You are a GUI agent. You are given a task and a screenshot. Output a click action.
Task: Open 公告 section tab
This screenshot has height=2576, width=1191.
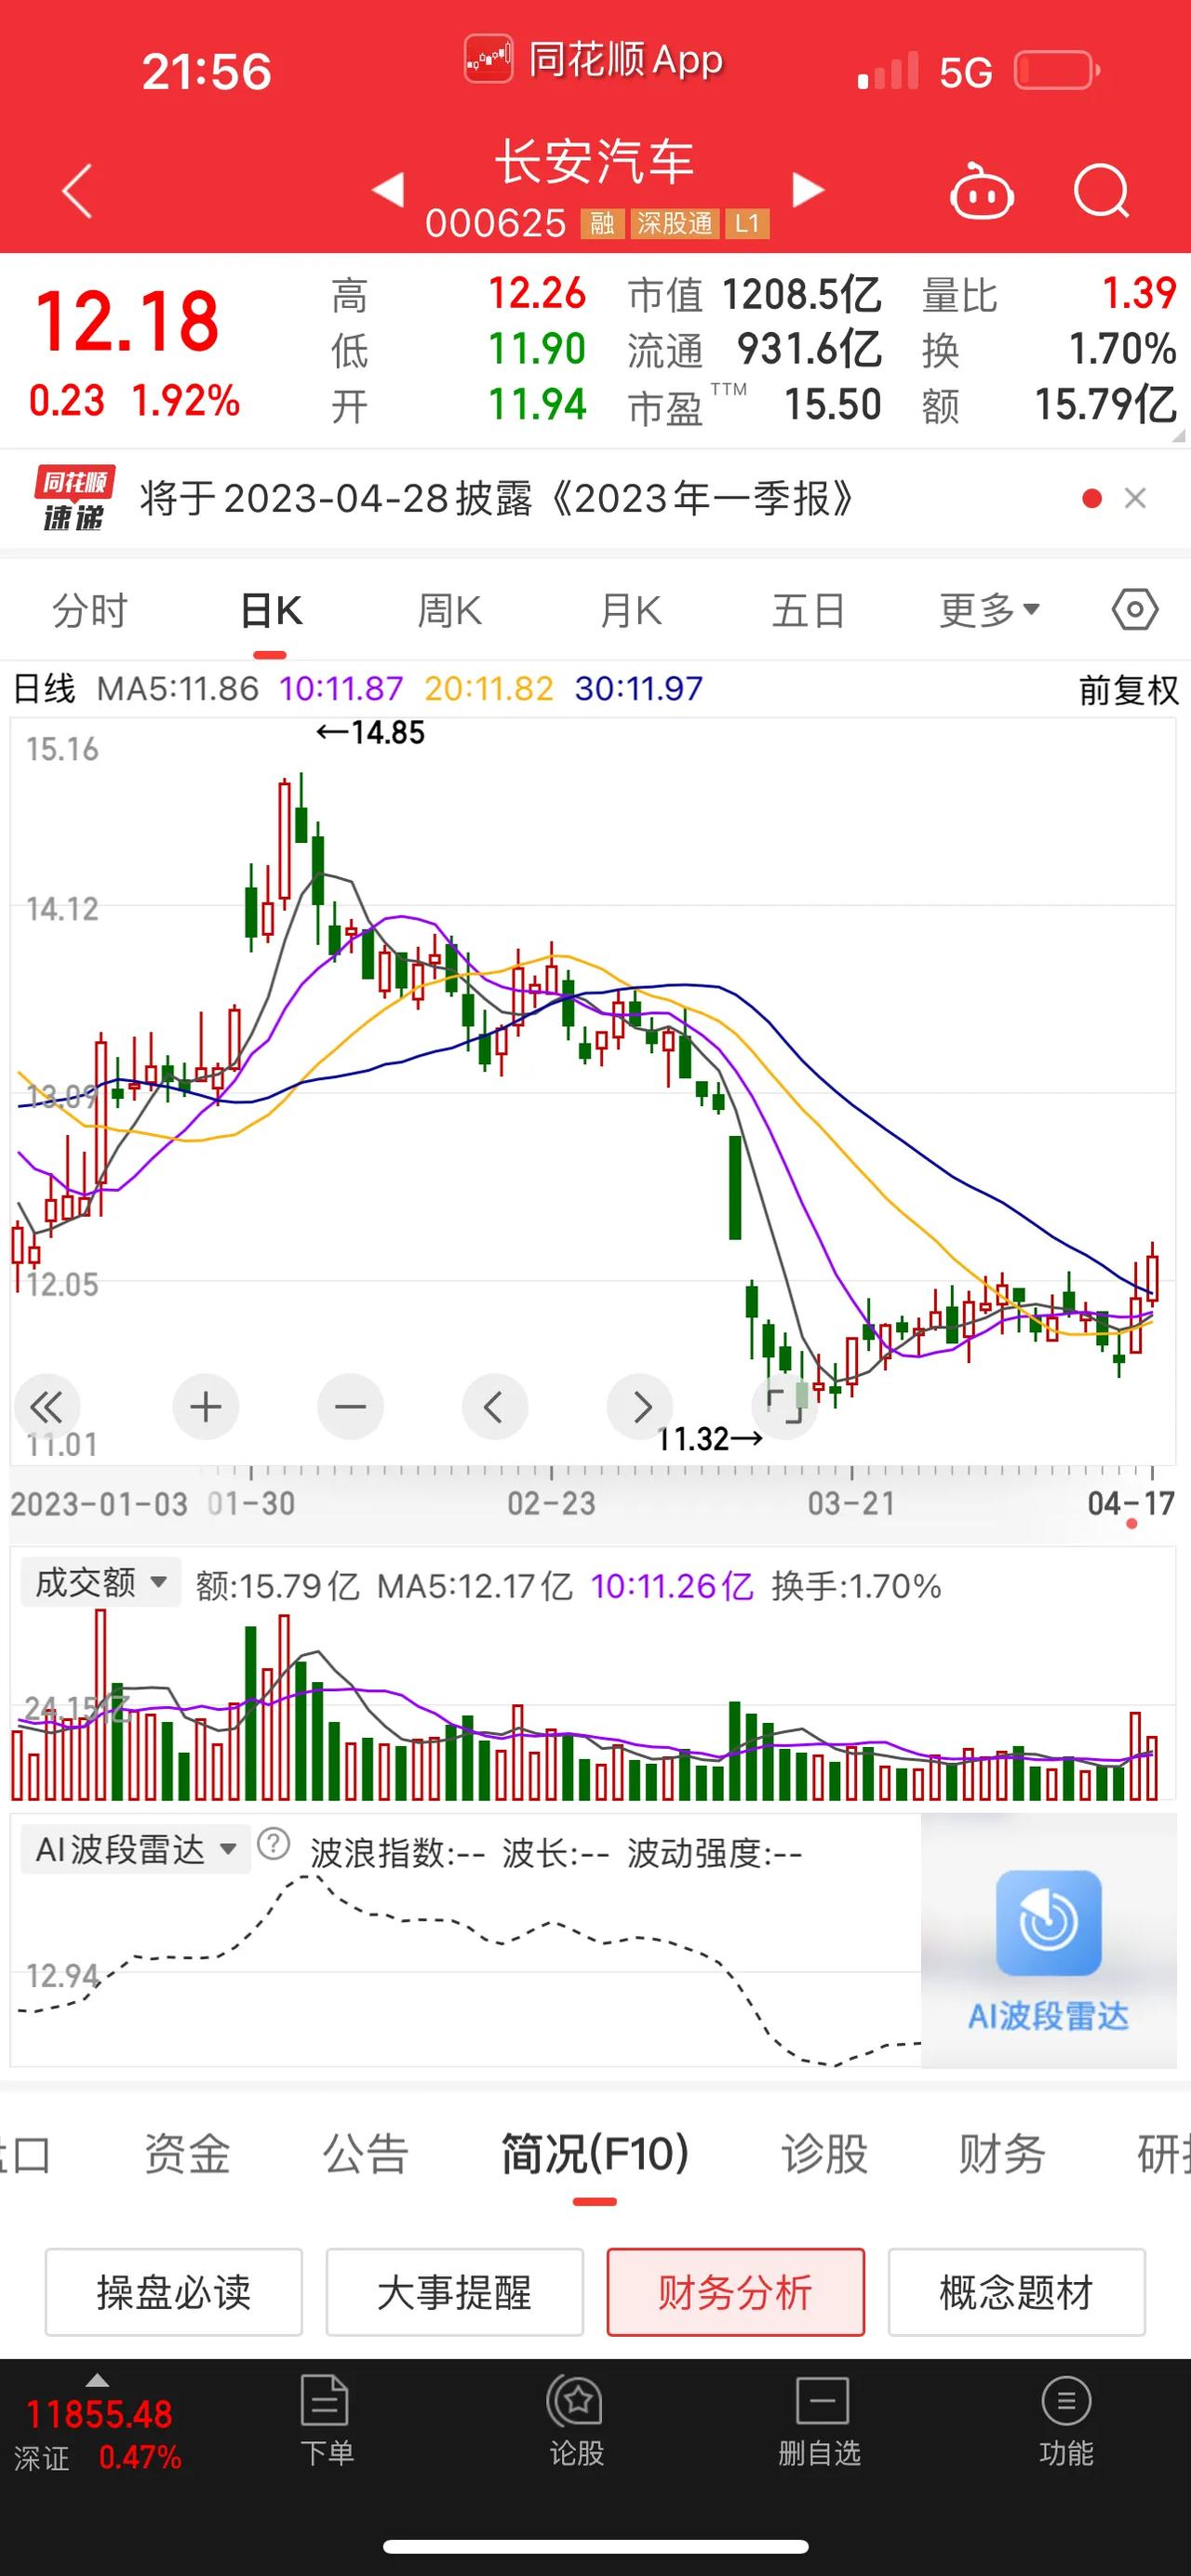coord(365,2152)
